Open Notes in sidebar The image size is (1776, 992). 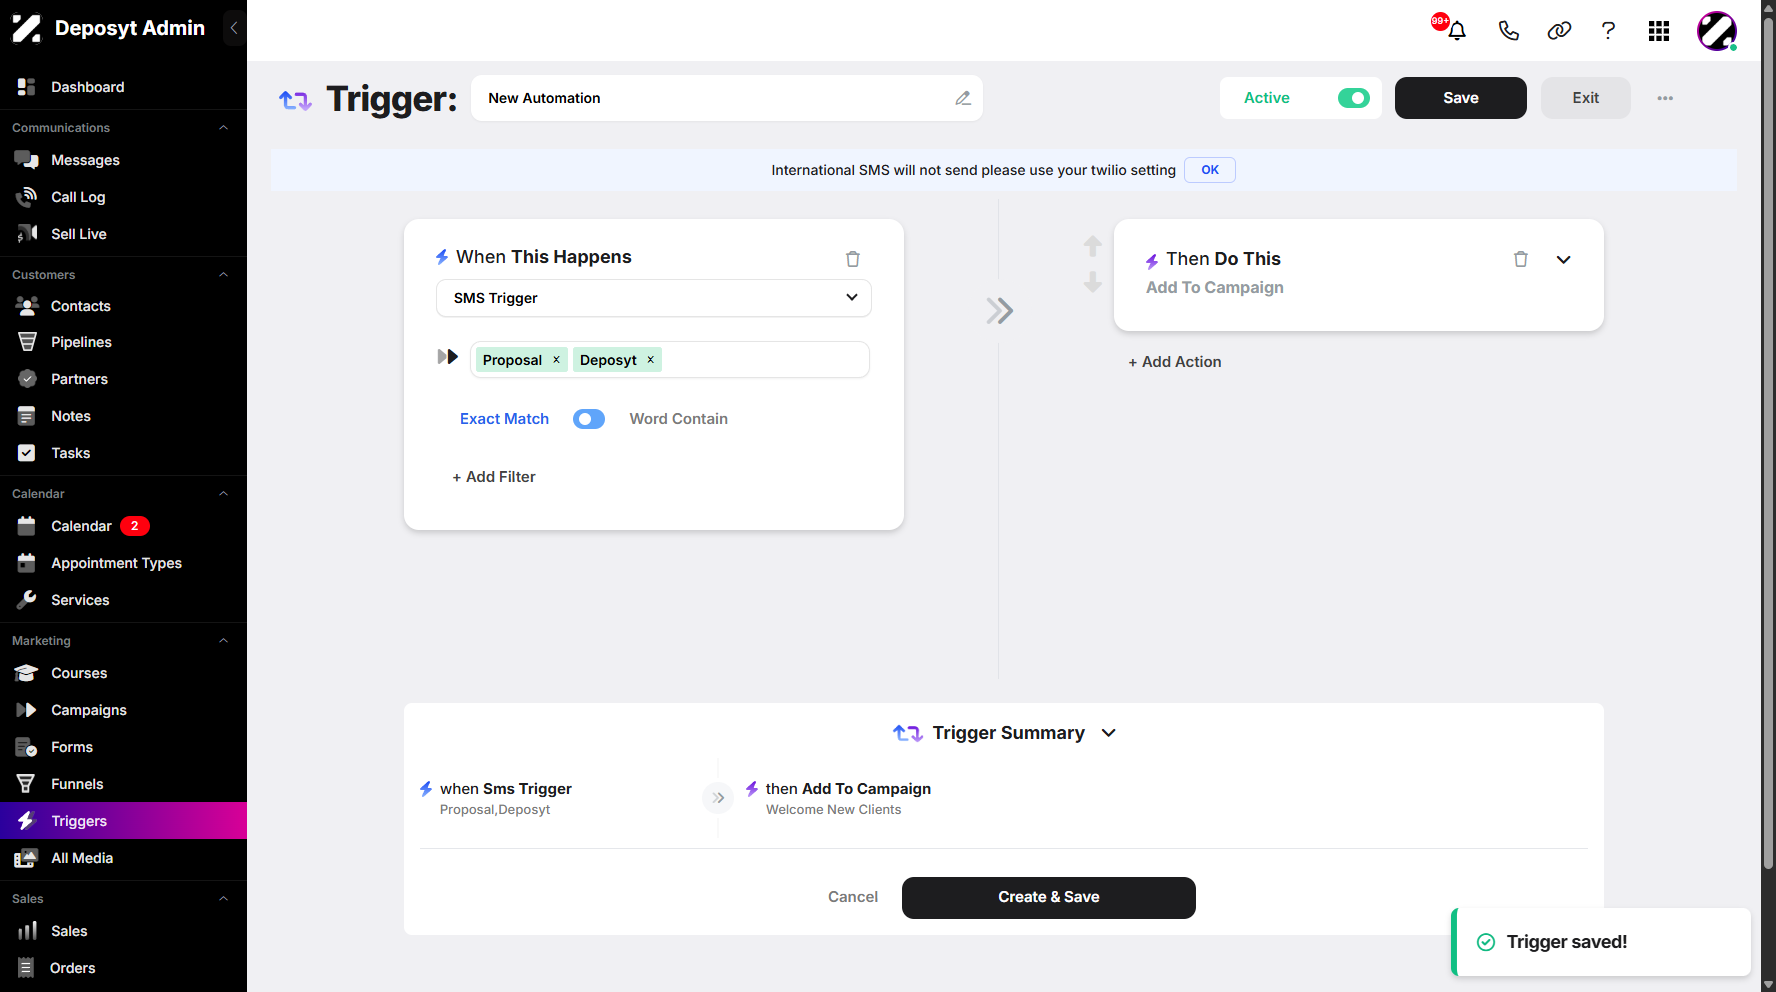[x=123, y=416]
